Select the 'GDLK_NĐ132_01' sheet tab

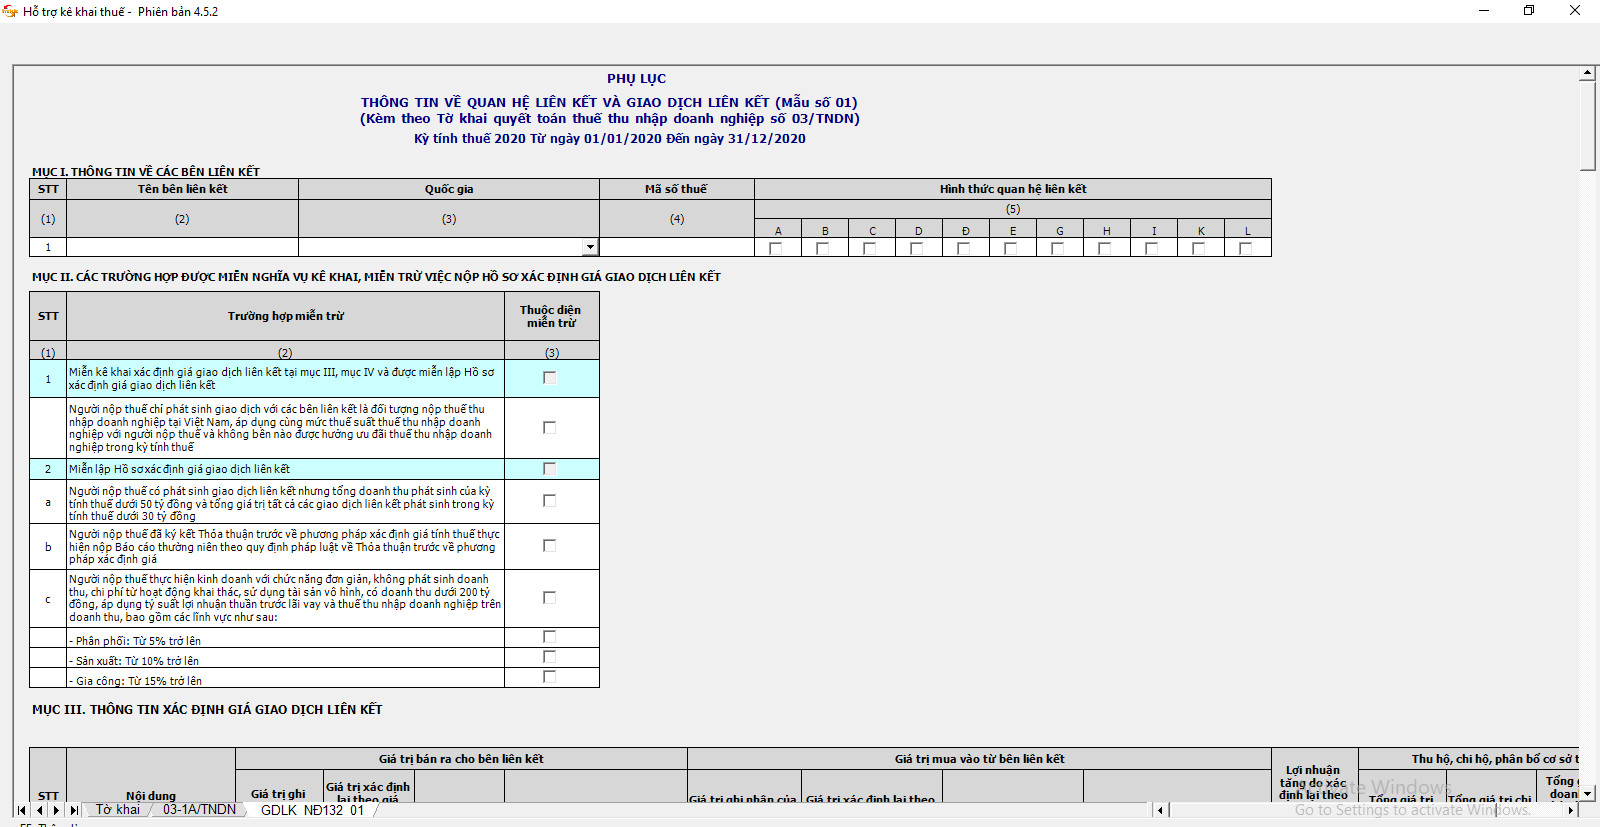coord(312,810)
